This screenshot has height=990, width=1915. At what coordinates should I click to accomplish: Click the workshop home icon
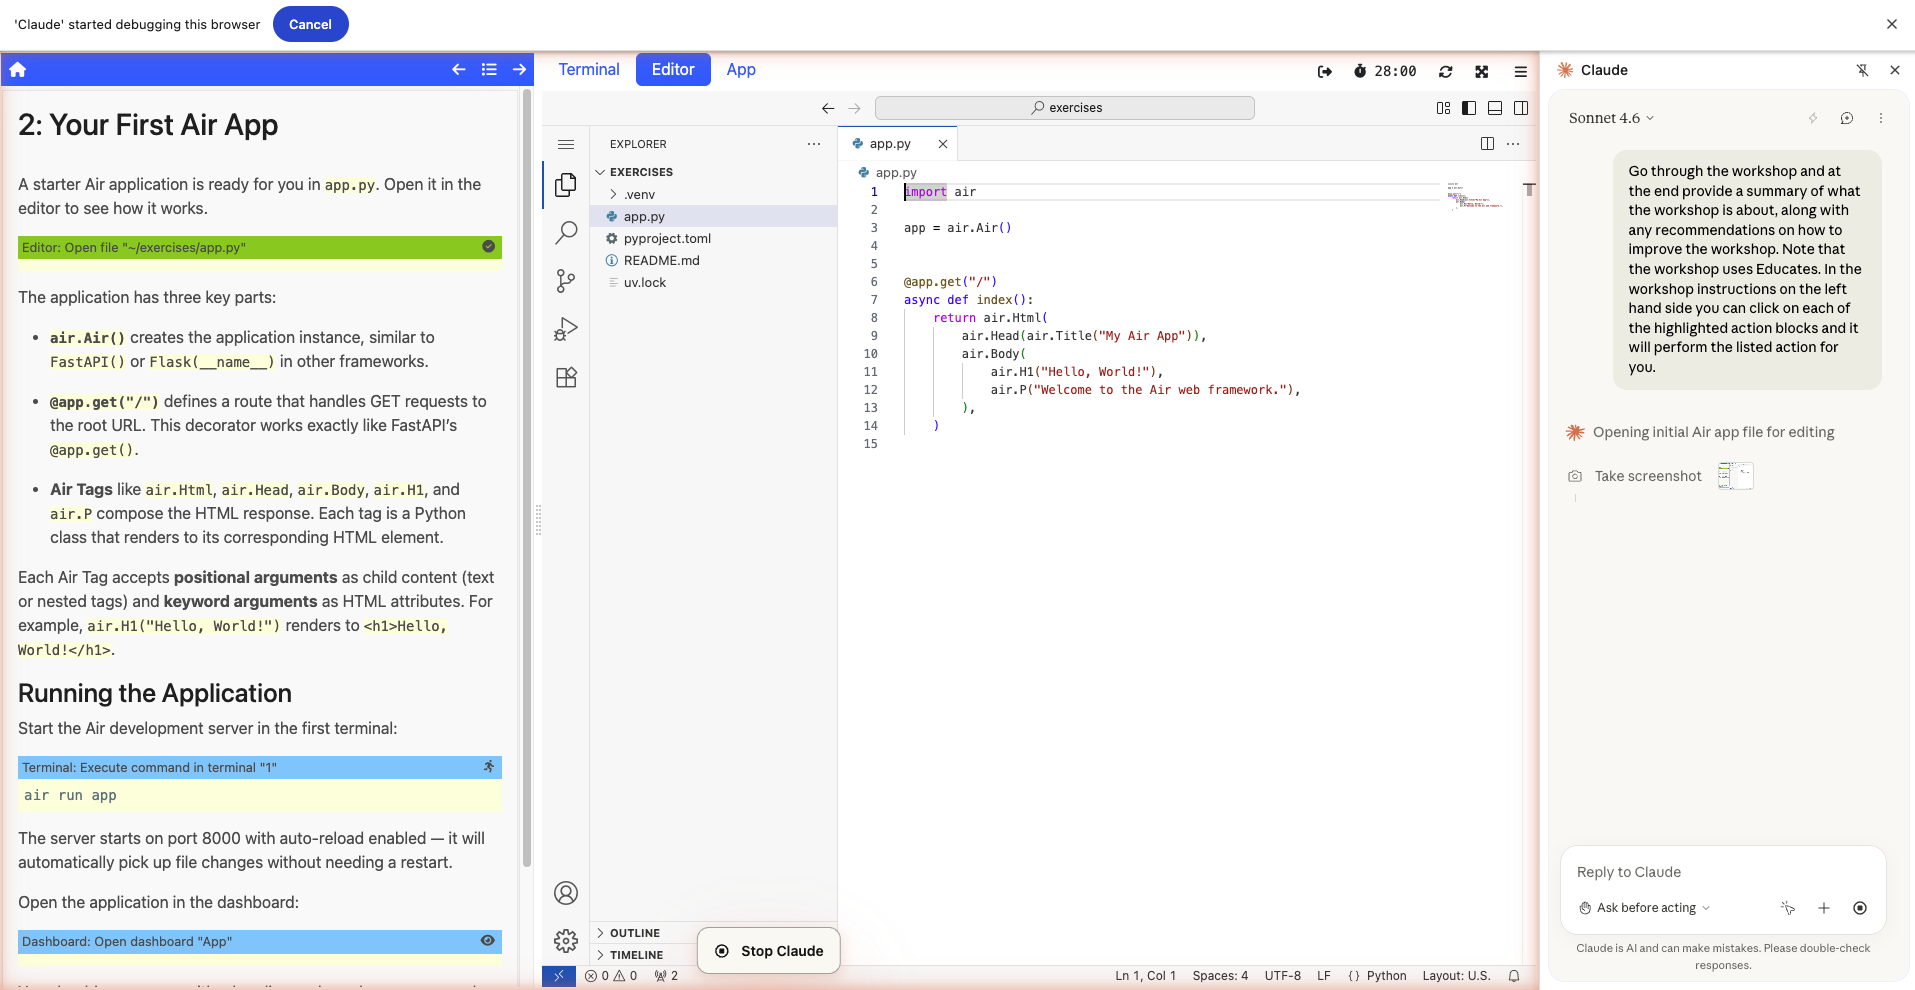18,70
